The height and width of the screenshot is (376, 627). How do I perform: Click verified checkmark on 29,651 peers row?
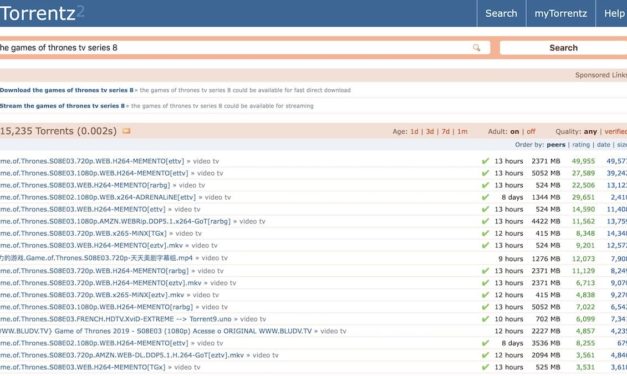pos(485,197)
